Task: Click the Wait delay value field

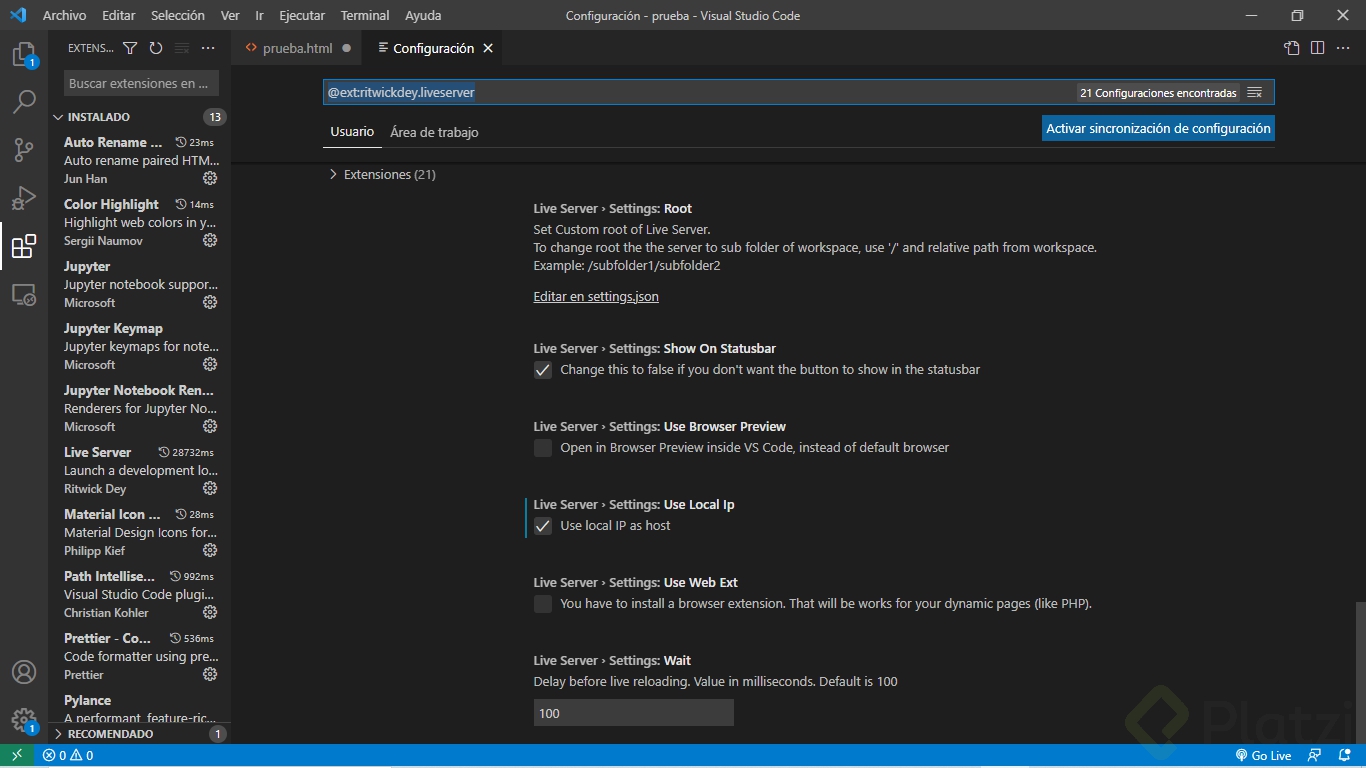Action: pyautogui.click(x=633, y=713)
